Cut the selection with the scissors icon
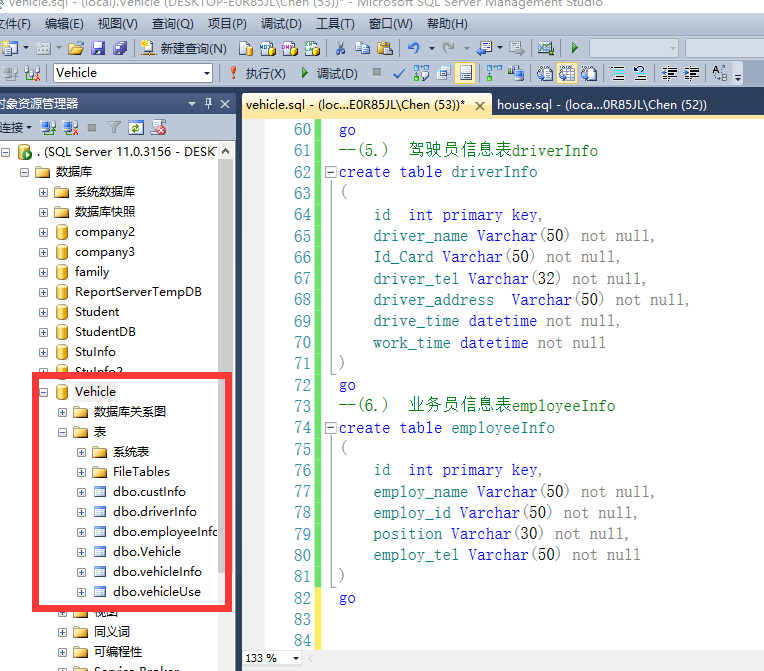Screen dimensions: 764x671 click(340, 48)
